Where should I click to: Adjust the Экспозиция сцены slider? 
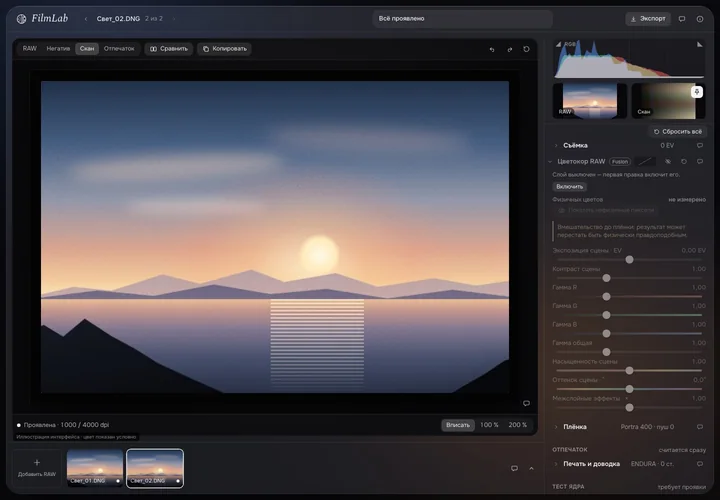pyautogui.click(x=629, y=259)
